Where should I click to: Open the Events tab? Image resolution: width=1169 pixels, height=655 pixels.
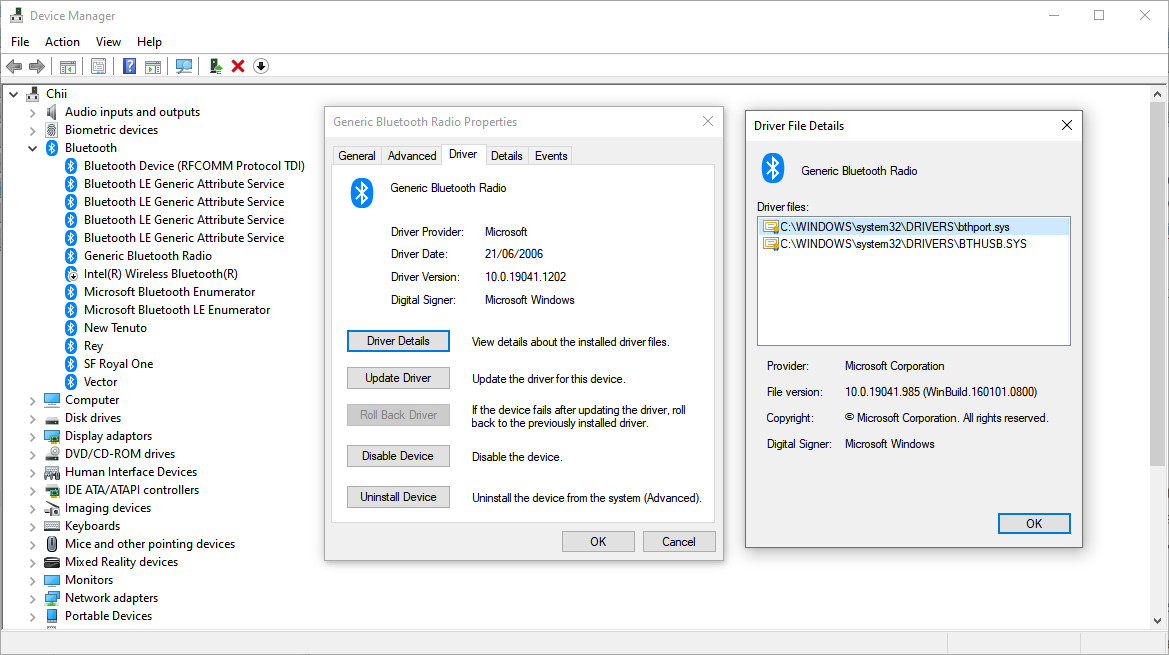551,155
